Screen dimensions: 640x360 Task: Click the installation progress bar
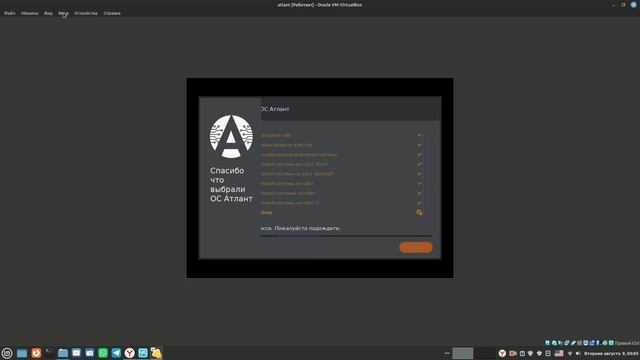click(346, 236)
